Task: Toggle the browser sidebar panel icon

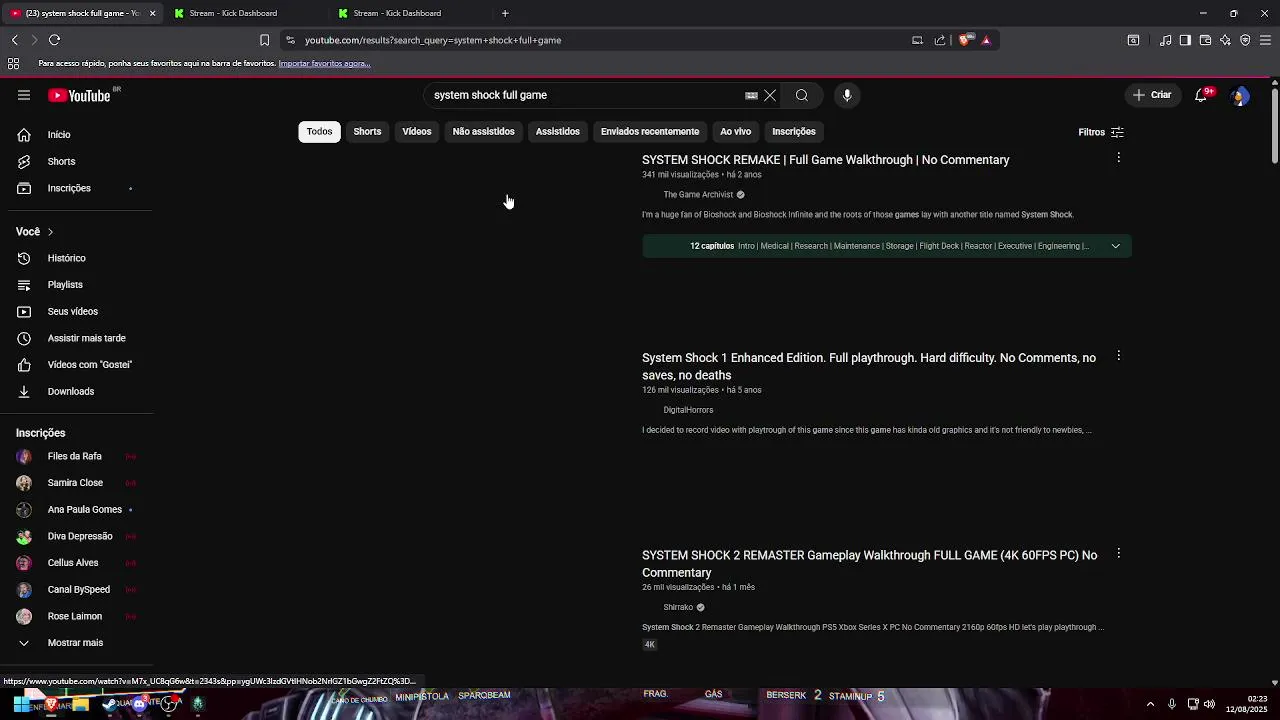Action: [x=1185, y=40]
